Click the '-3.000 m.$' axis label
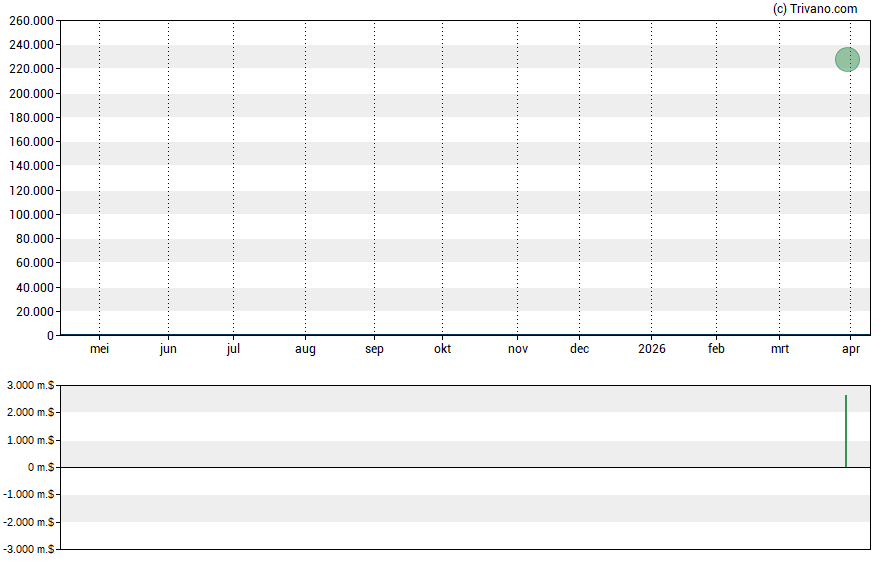Screen dimensions: 888x565 28,549
